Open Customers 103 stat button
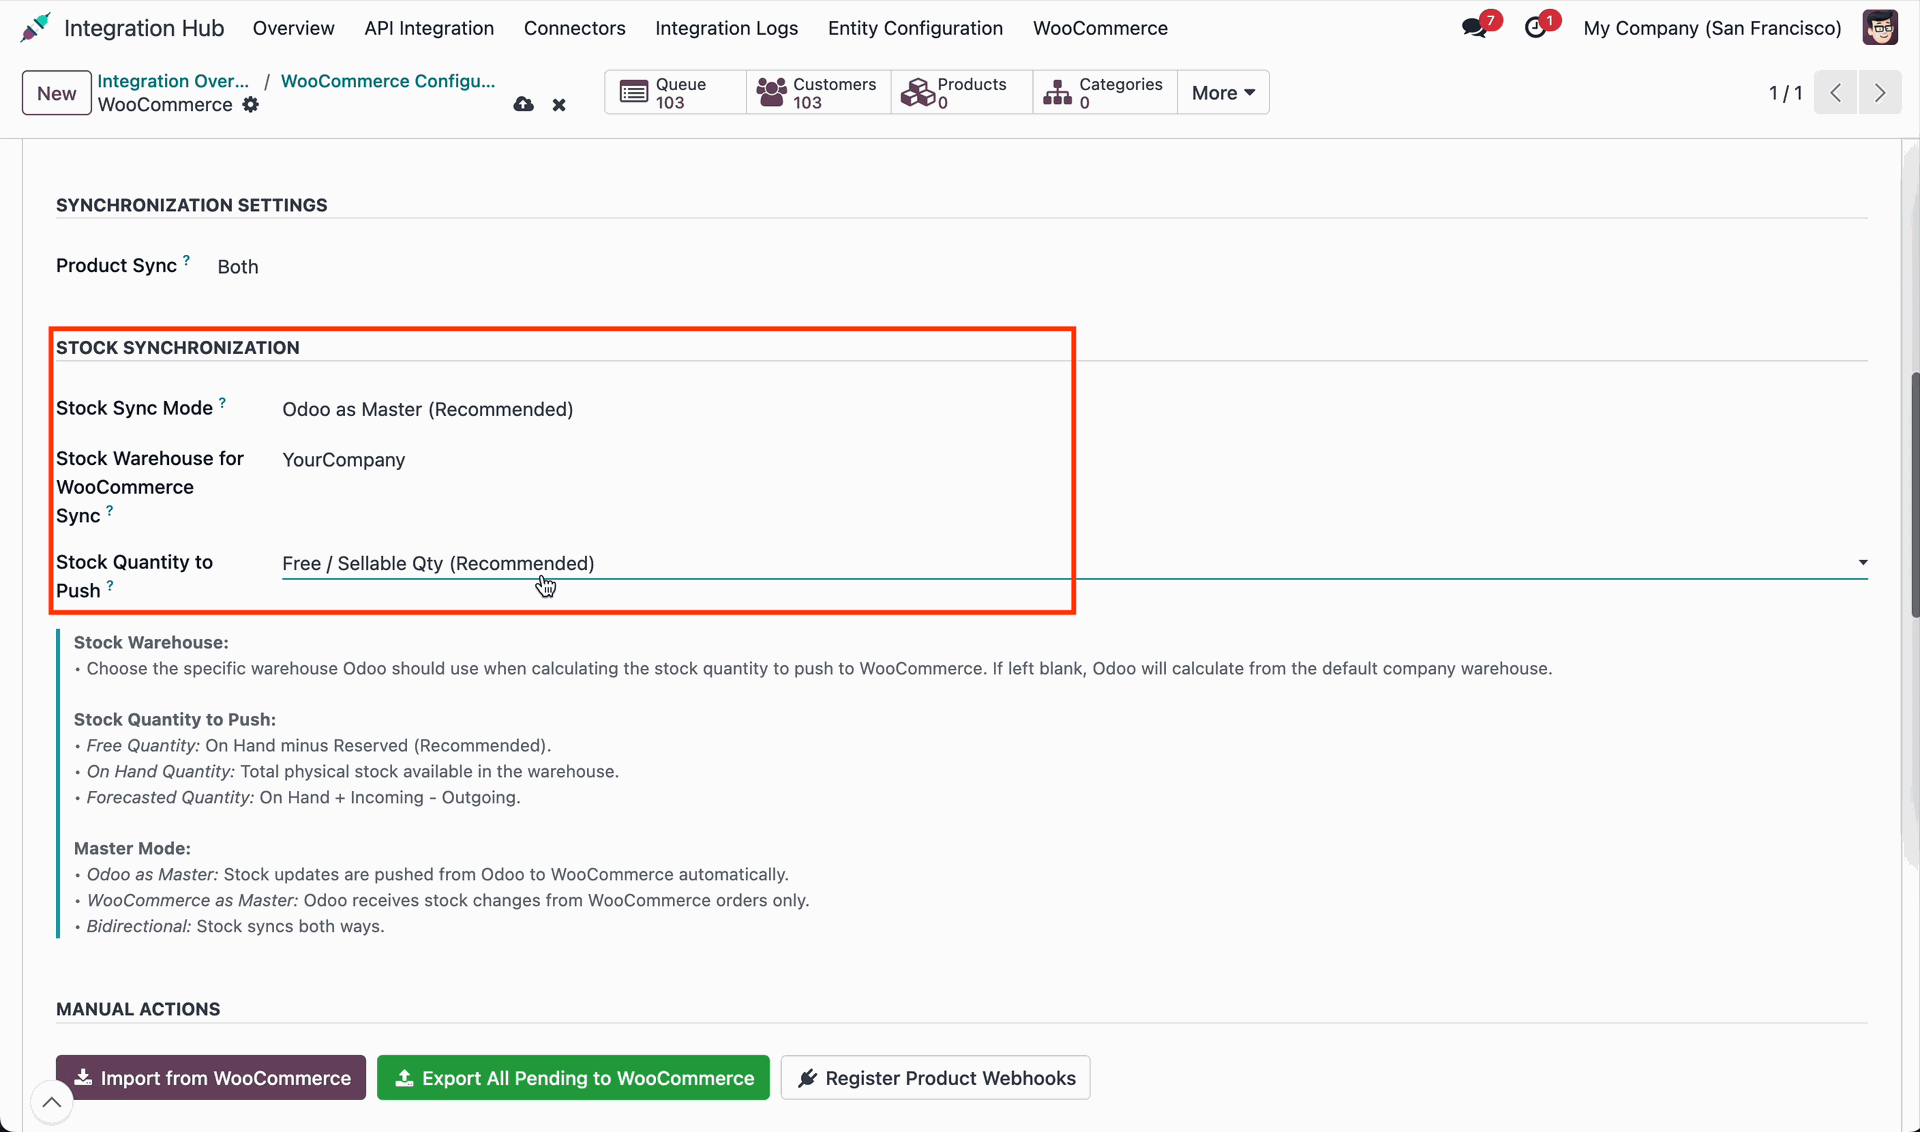Viewport: 1920px width, 1132px height. (818, 92)
